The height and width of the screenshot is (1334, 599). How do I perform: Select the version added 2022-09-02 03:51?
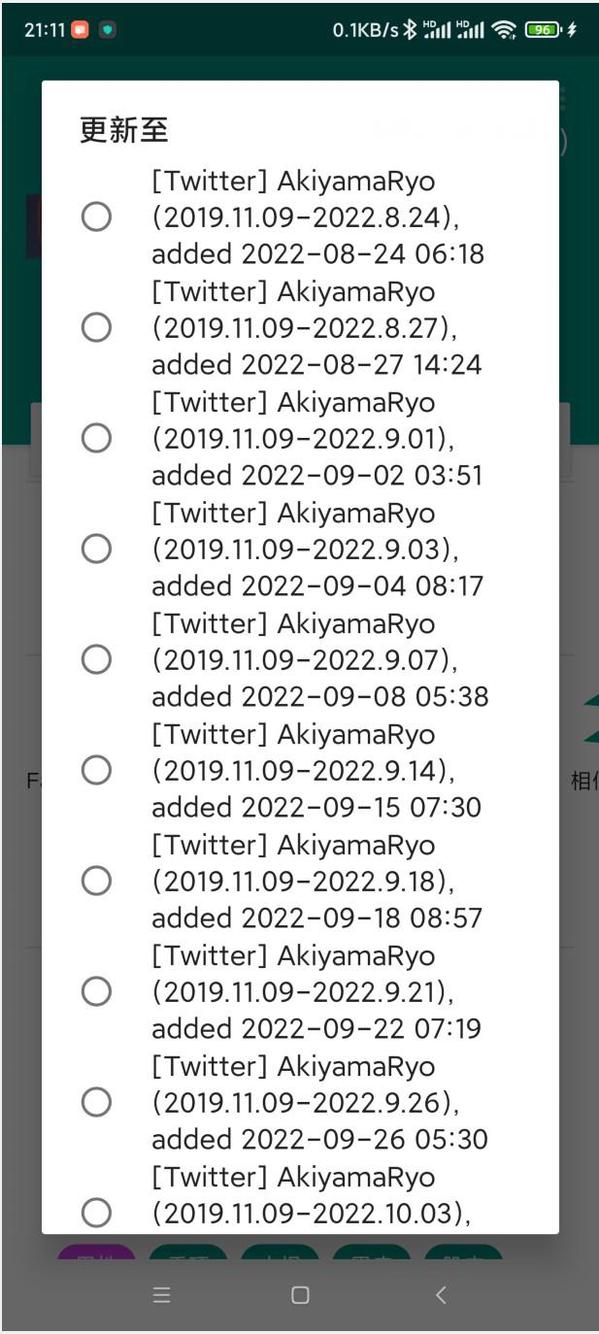coord(96,438)
